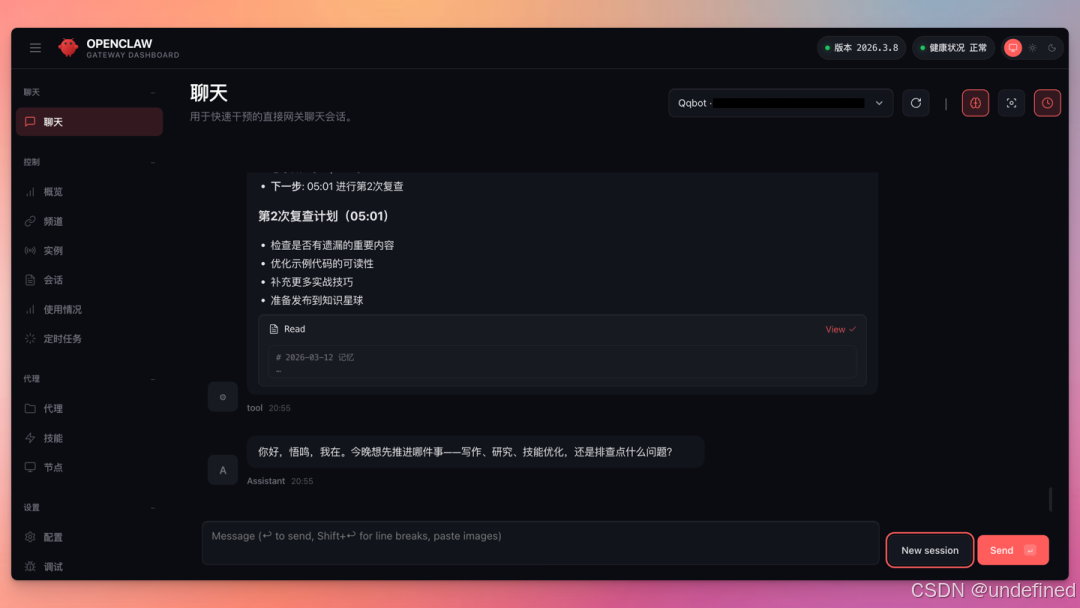Open the Qqbot session dropdown
The image size is (1080, 608).
(x=780, y=103)
